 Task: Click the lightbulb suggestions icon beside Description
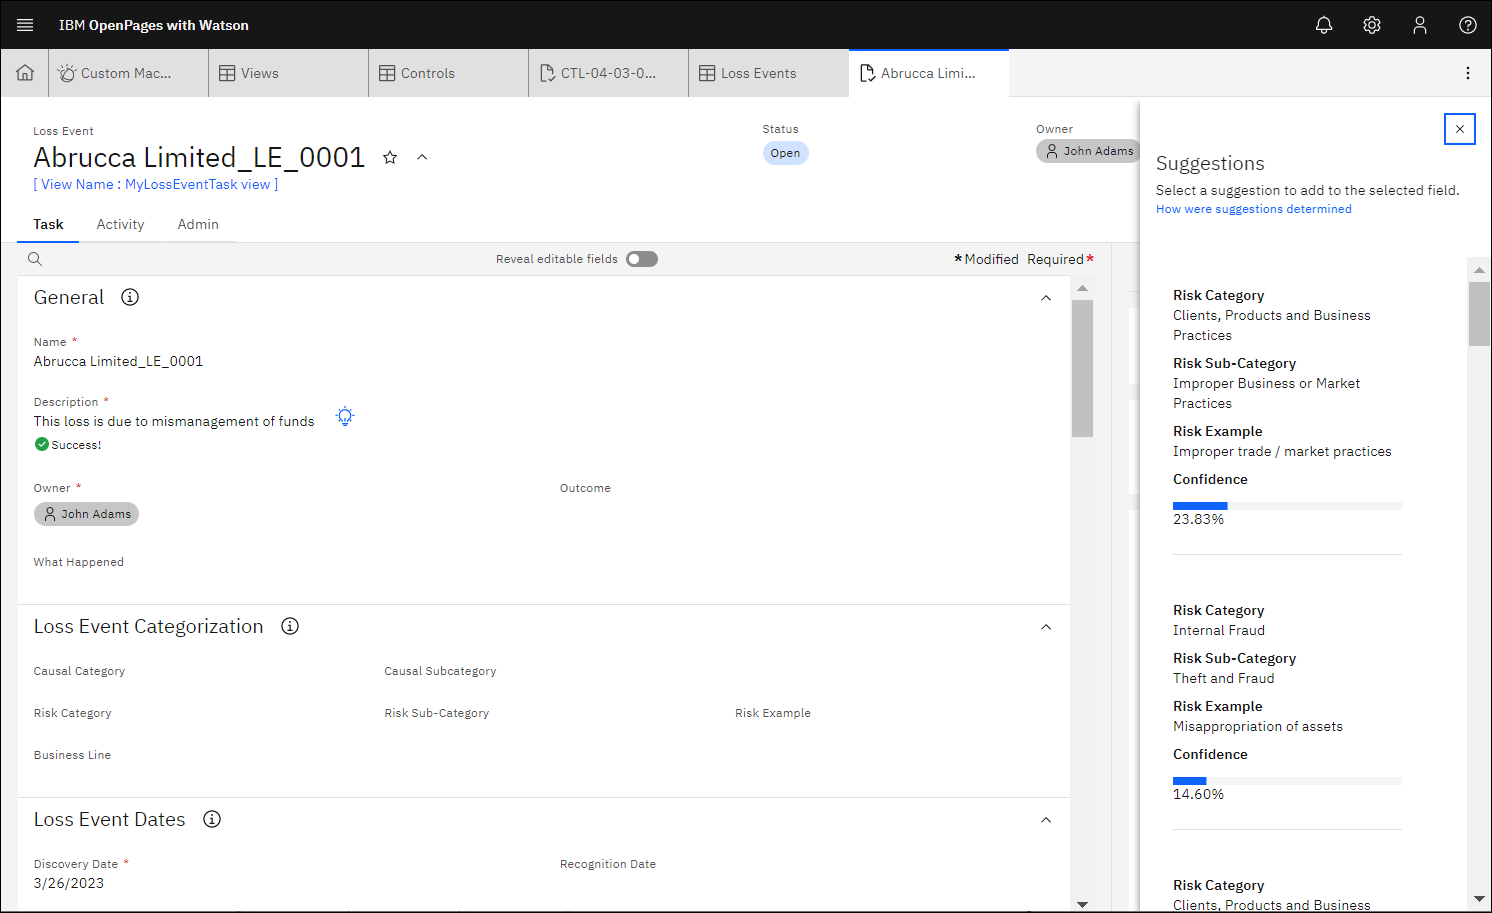tap(345, 417)
